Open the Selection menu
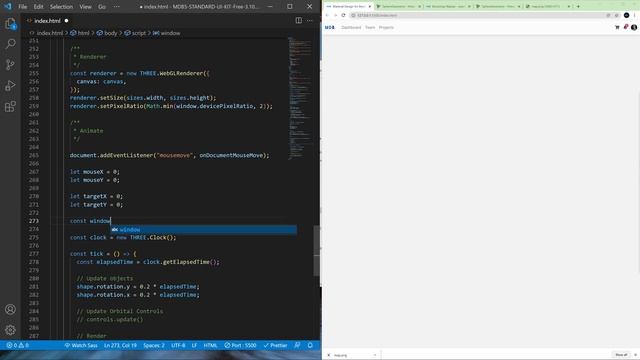 [61, 7]
